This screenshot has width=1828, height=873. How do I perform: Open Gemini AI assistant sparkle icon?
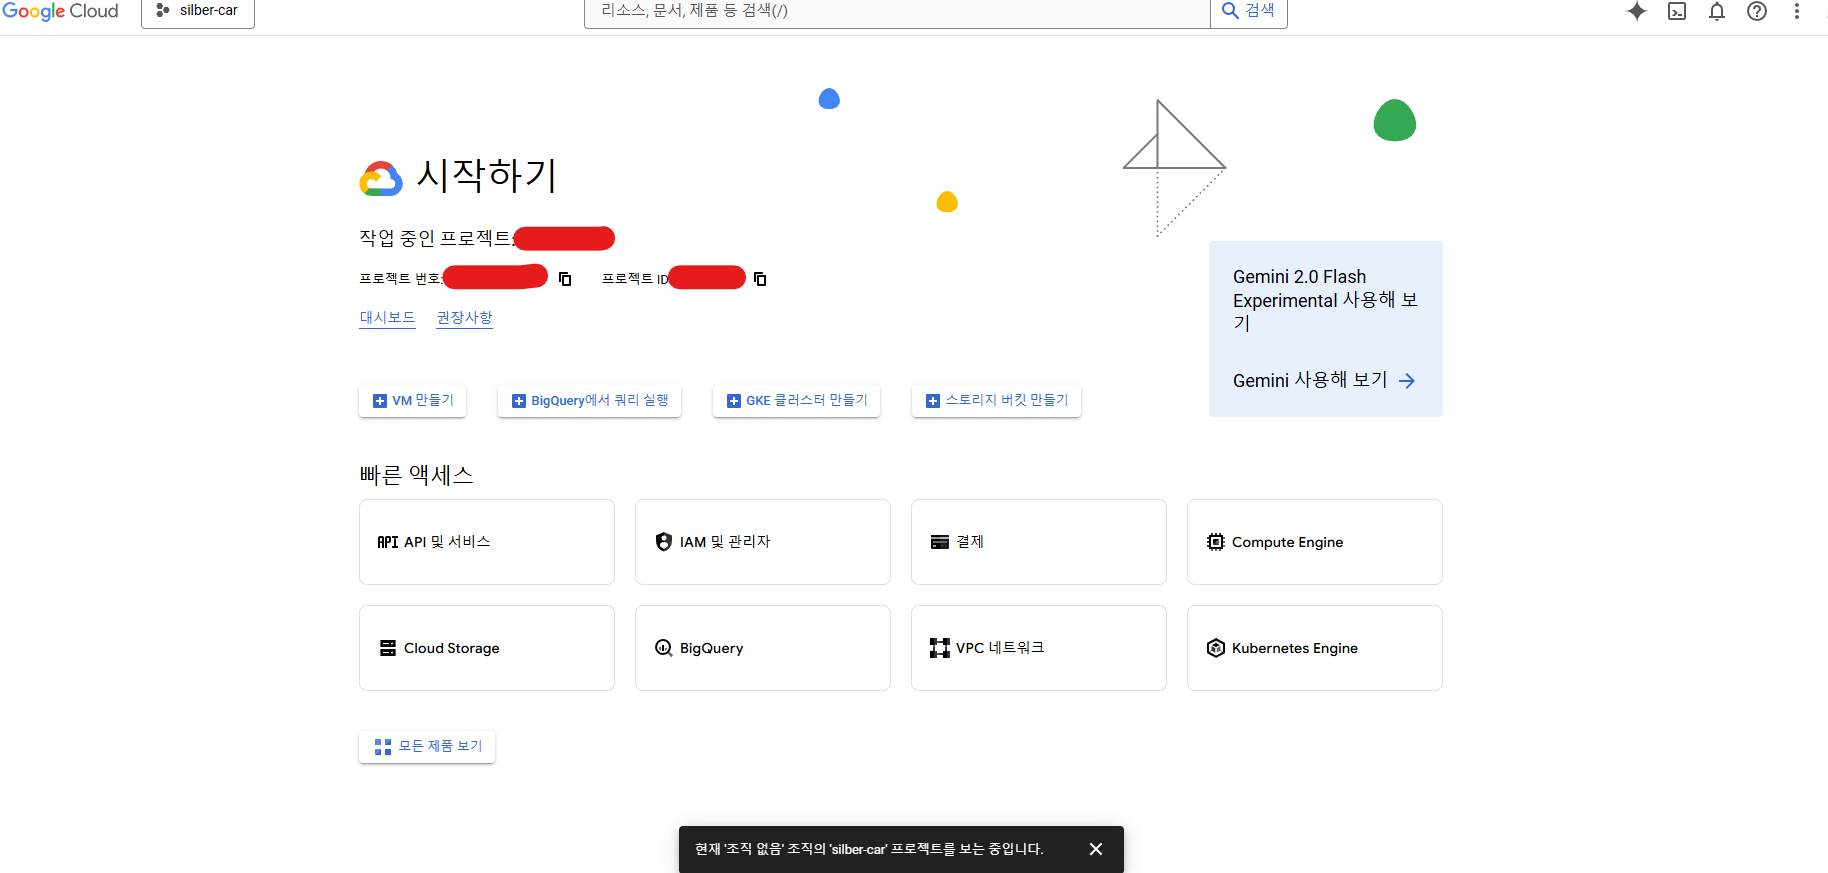tap(1637, 11)
